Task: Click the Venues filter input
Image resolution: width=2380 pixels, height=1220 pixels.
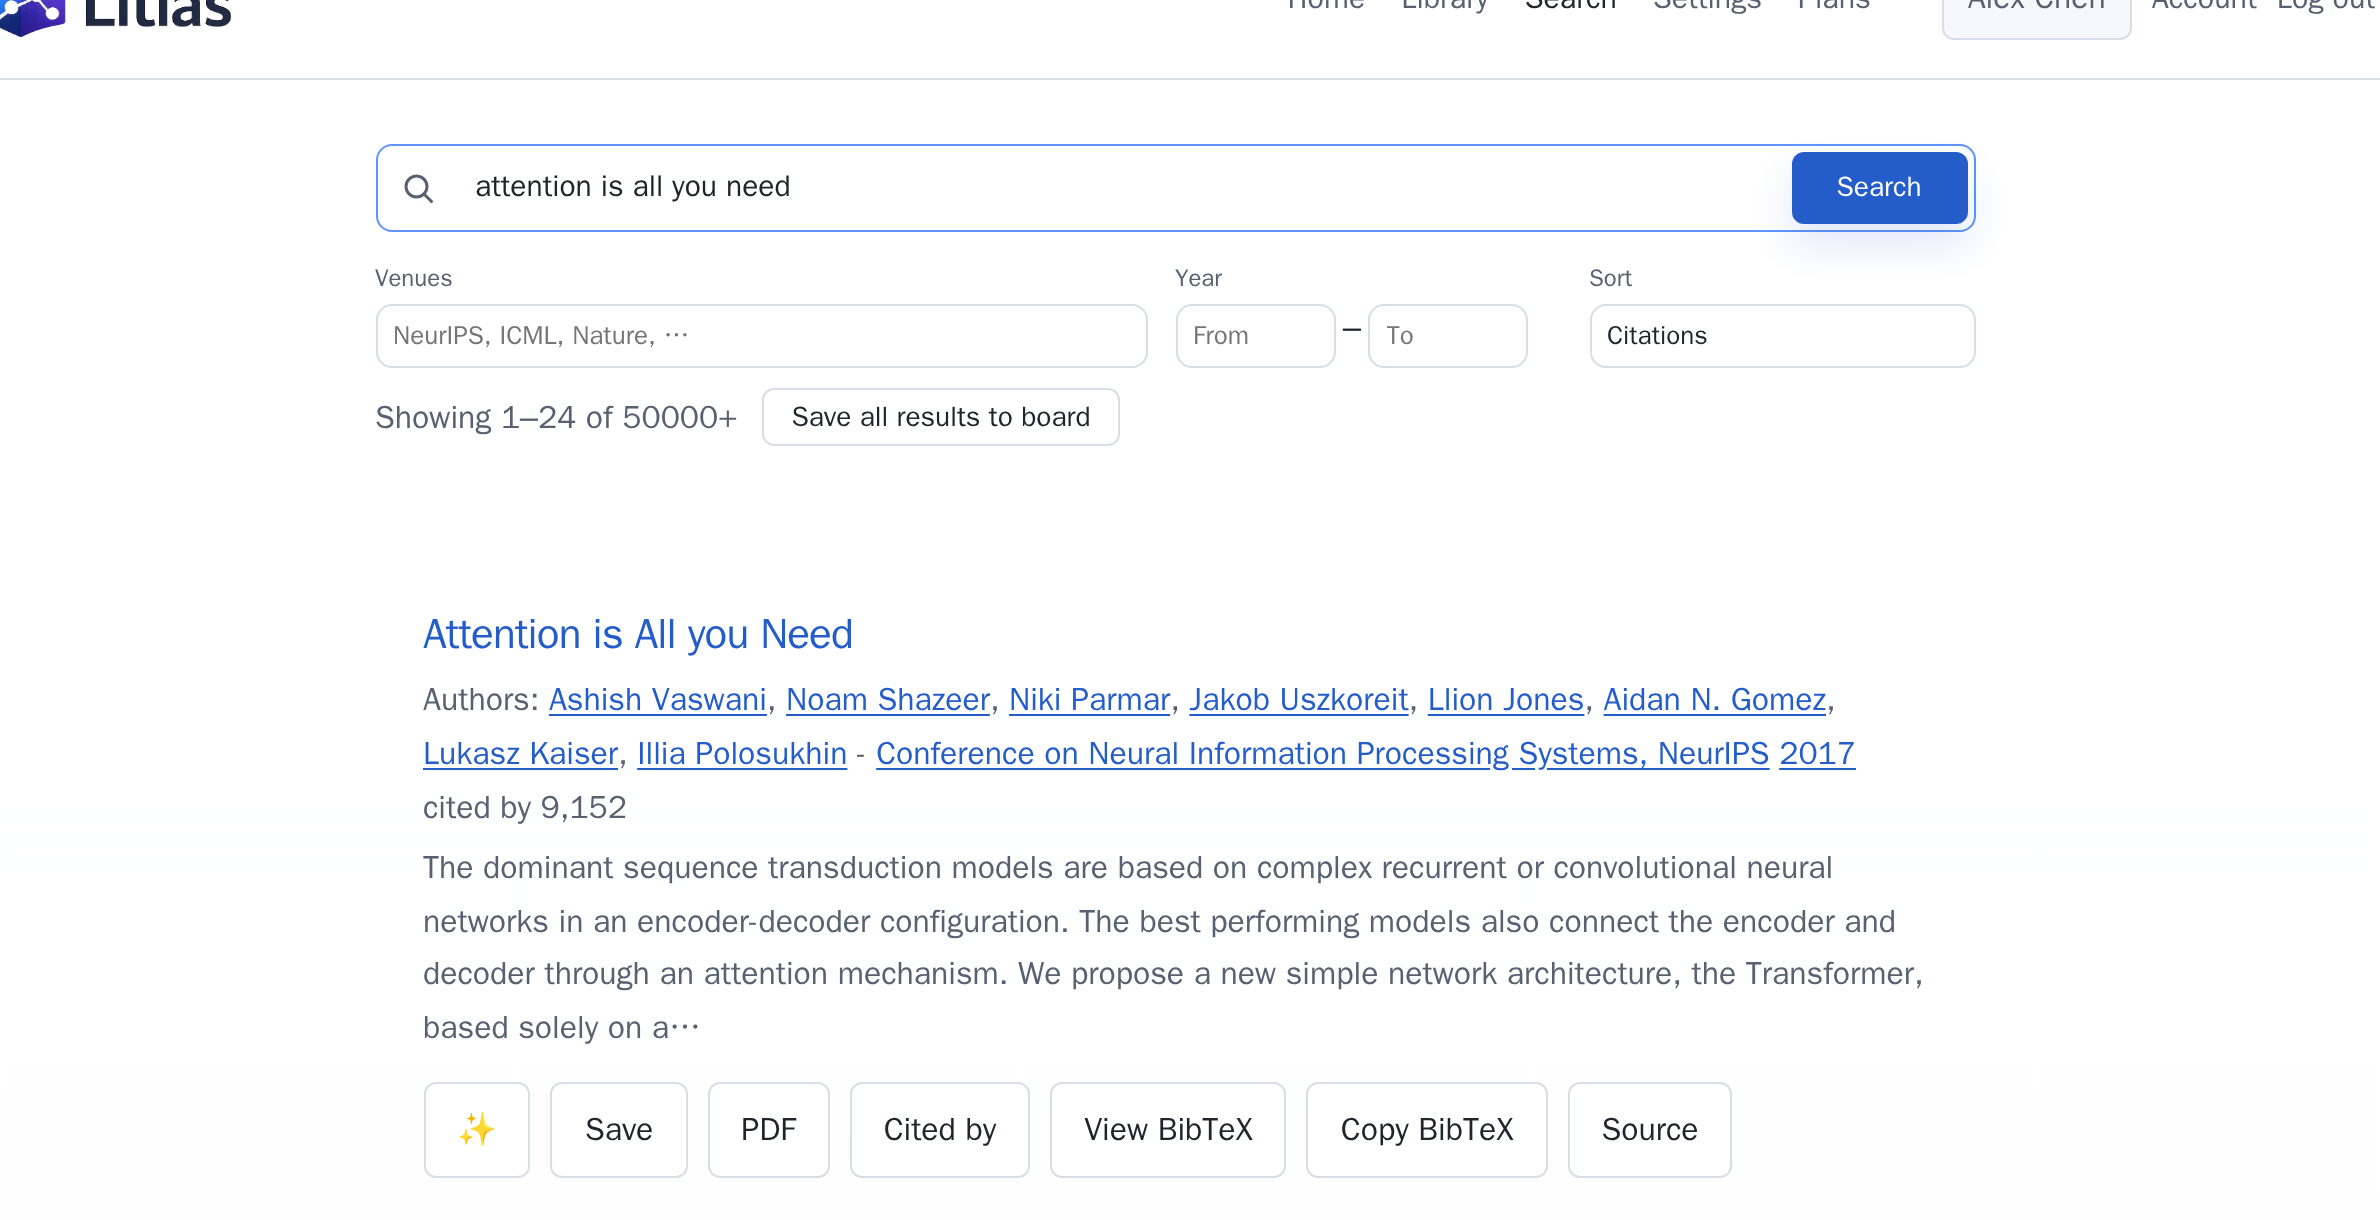Action: click(x=761, y=335)
